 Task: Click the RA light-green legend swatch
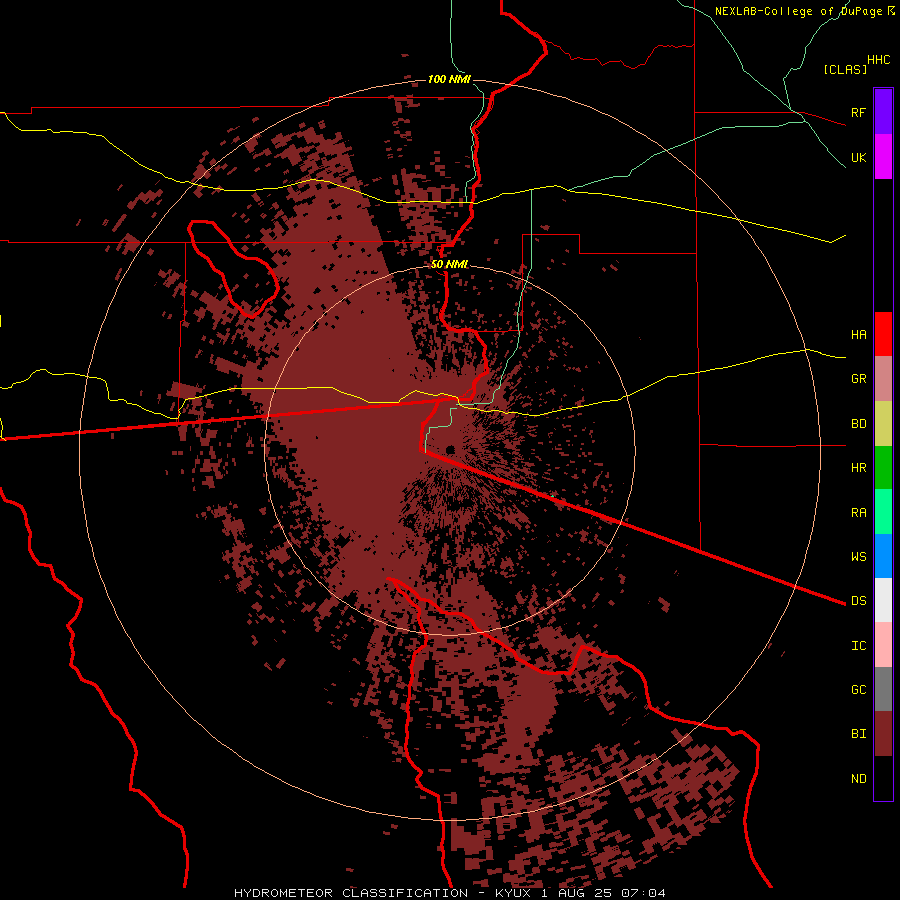coord(883,512)
